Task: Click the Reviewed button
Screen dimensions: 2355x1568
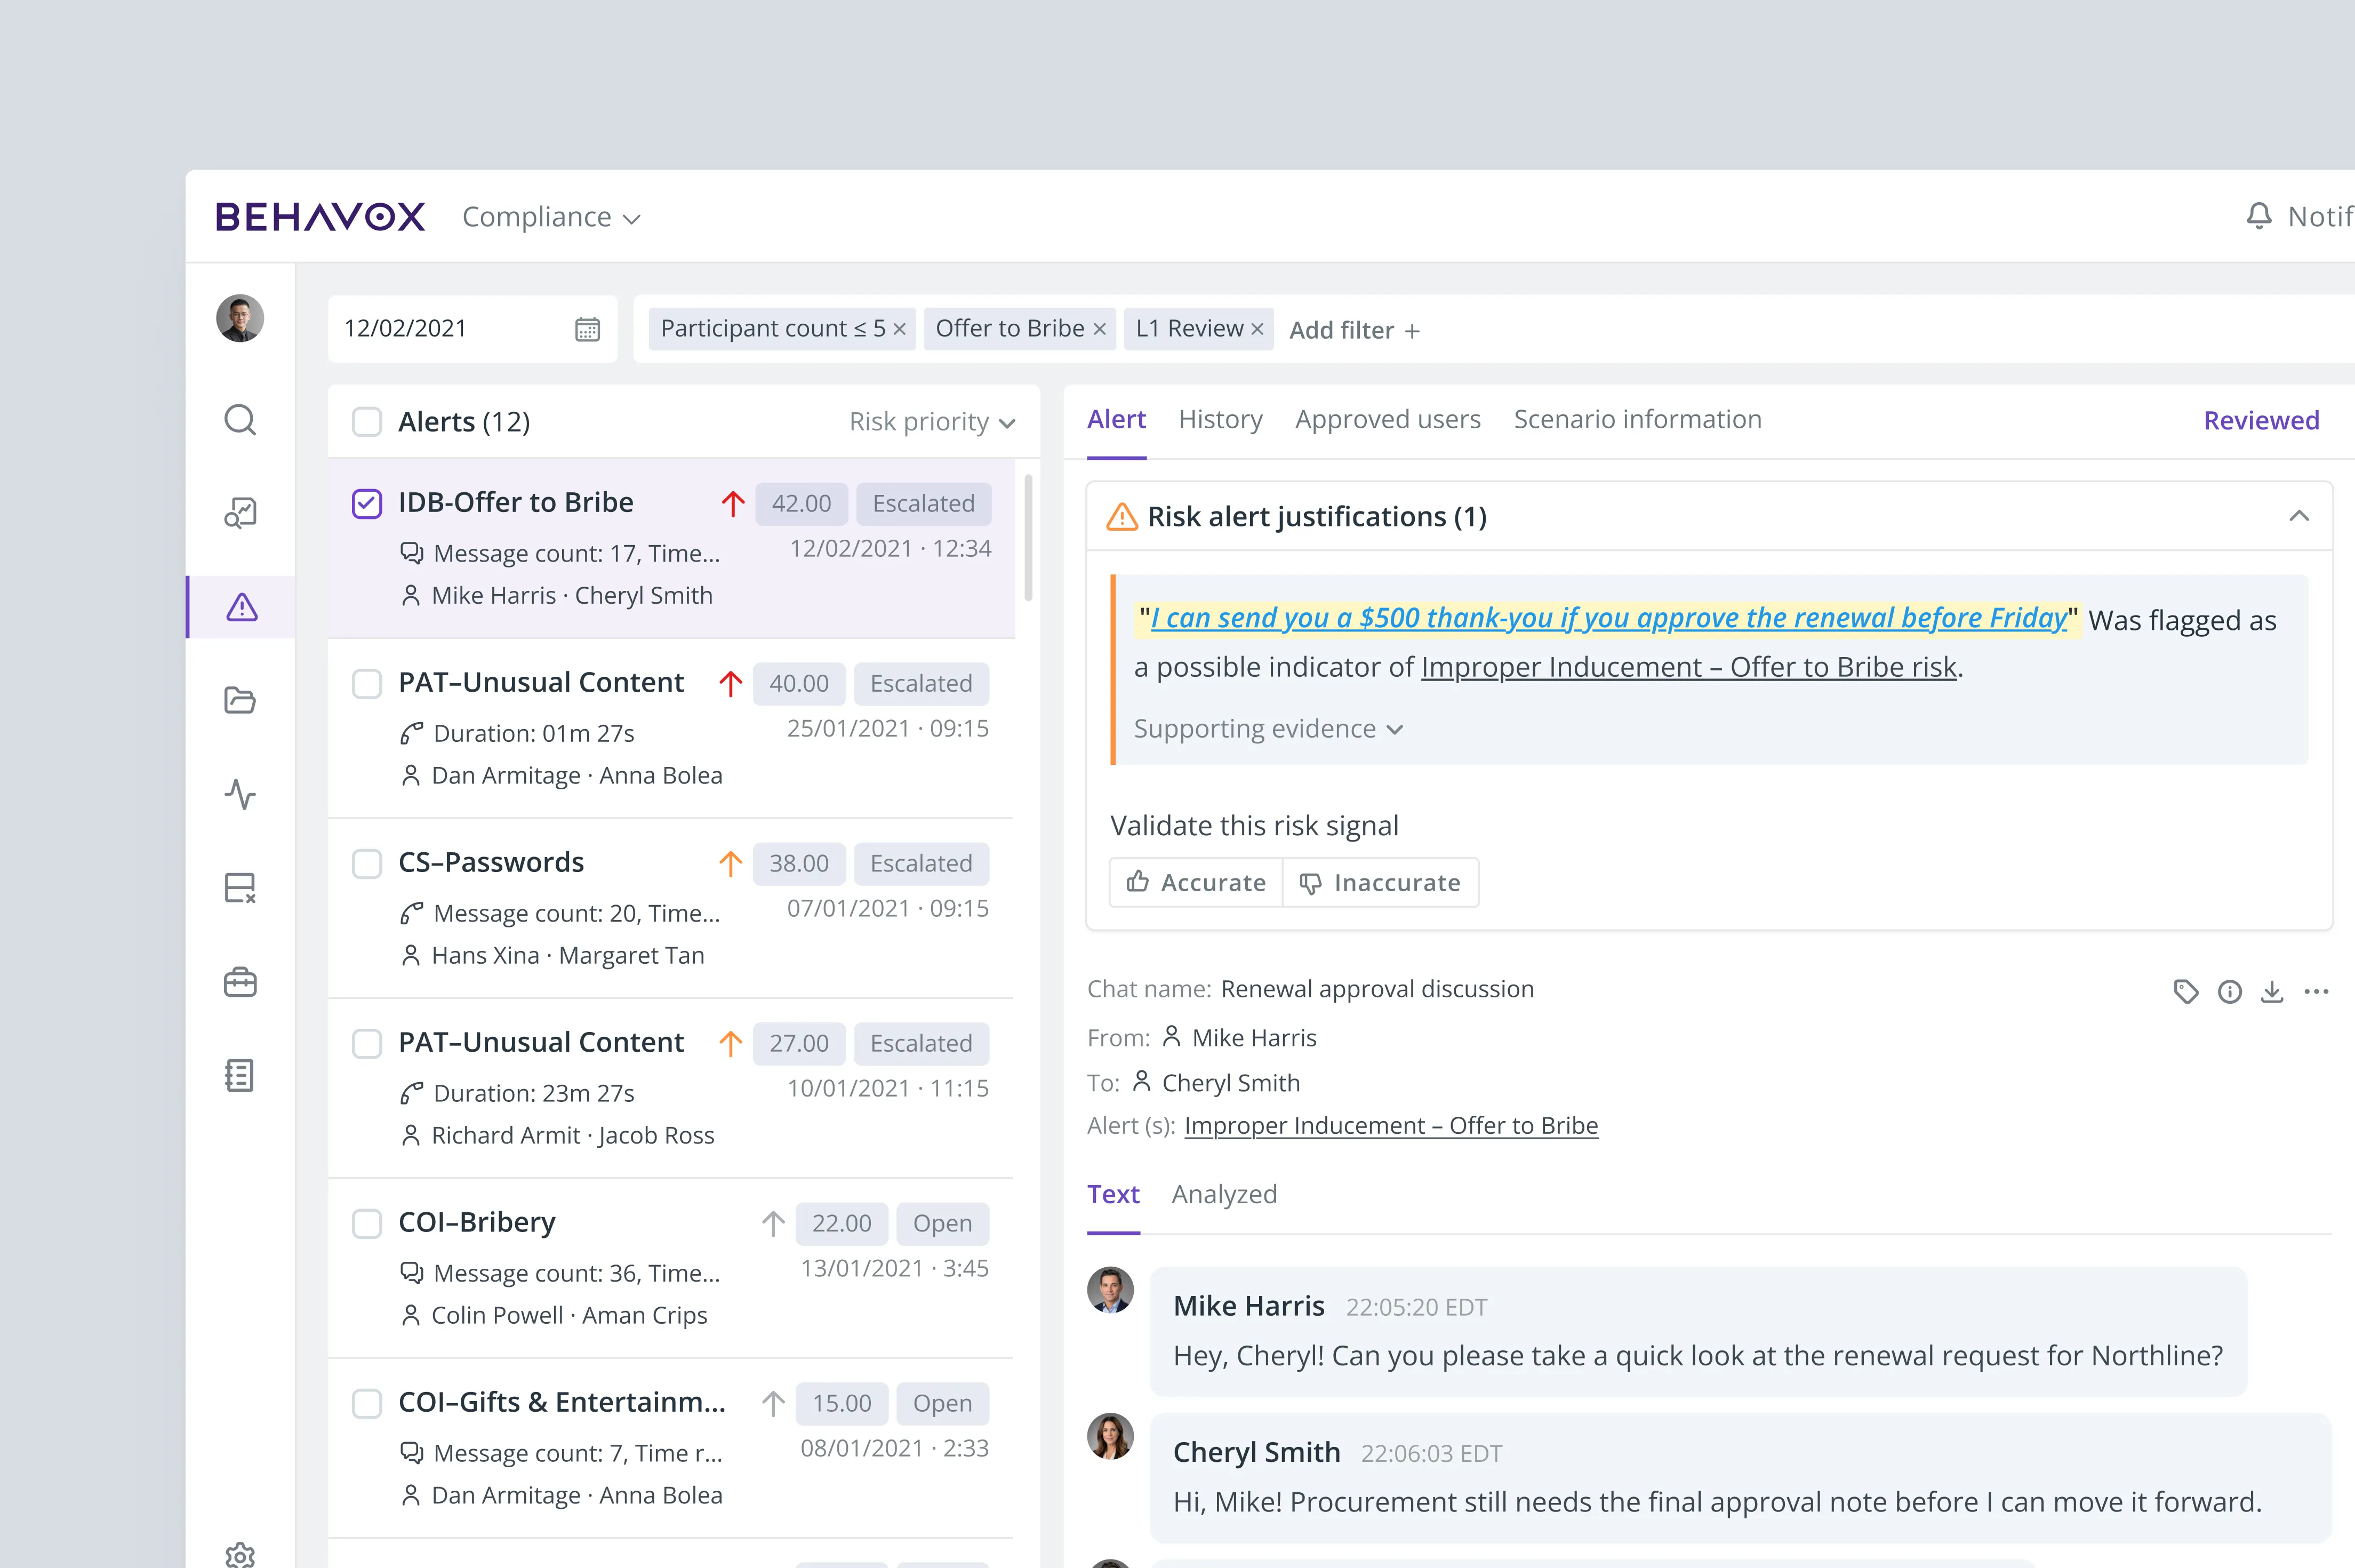Action: point(2261,420)
